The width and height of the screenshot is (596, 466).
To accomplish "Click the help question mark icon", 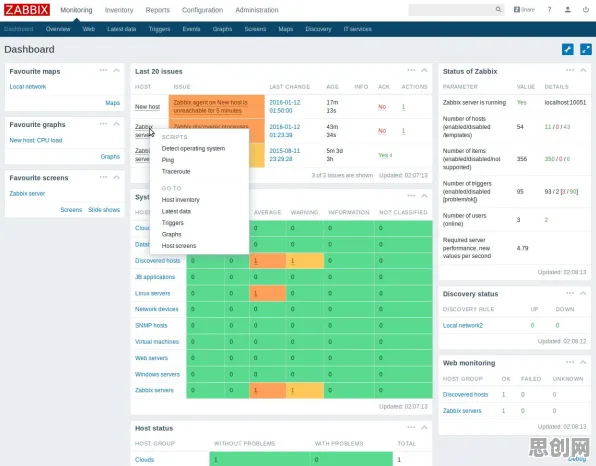I will coord(549,10).
